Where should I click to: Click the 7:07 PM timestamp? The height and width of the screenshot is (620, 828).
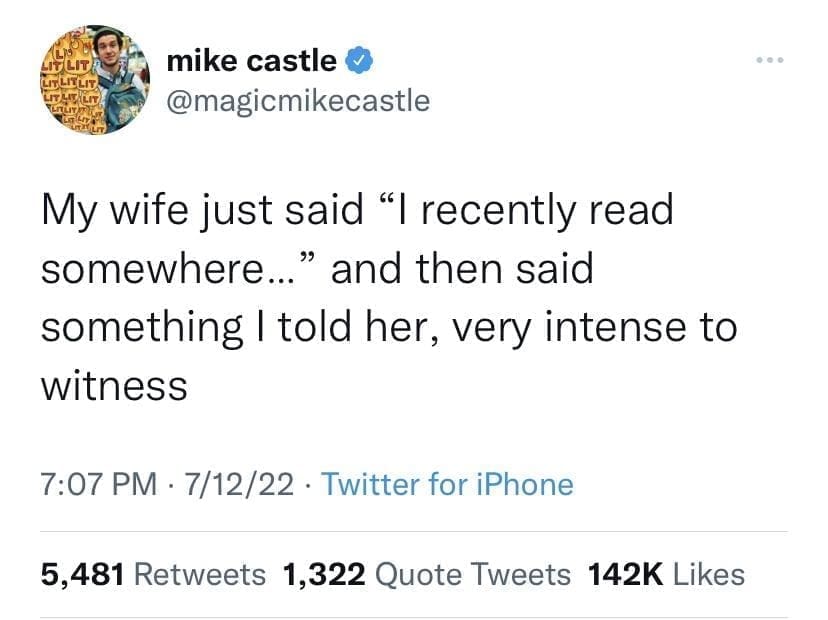(x=98, y=485)
